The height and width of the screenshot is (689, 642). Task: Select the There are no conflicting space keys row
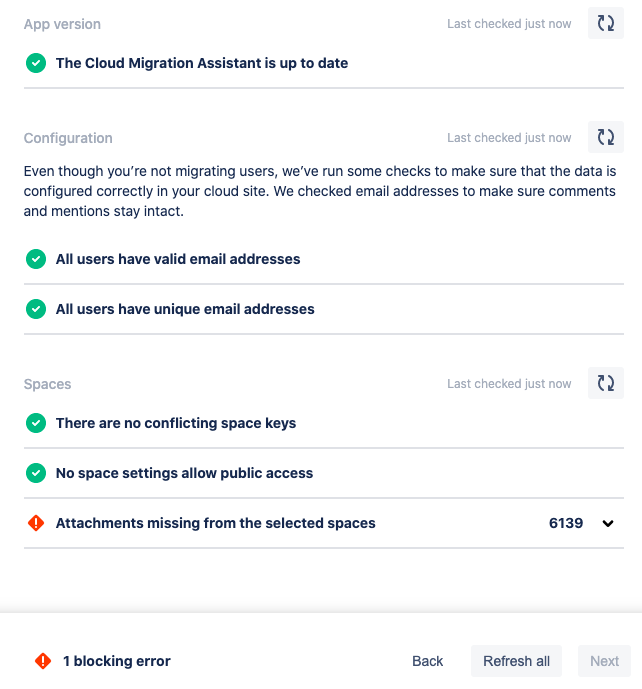point(324,423)
